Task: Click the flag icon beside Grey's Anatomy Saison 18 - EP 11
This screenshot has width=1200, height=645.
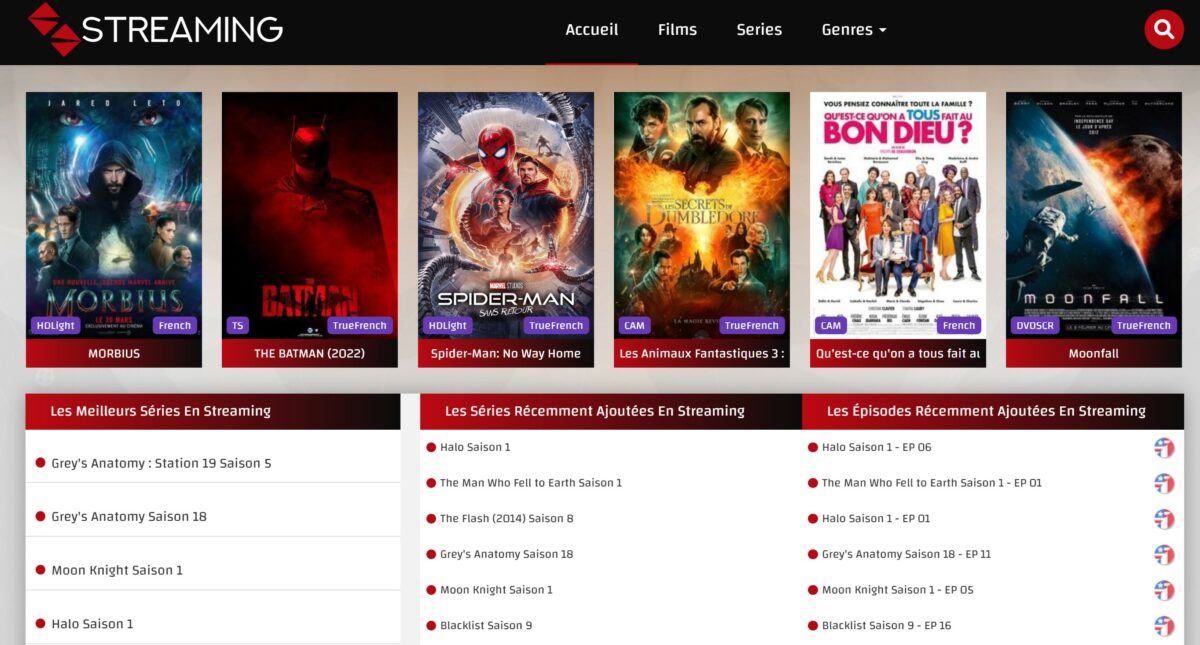Action: pyautogui.click(x=1164, y=555)
